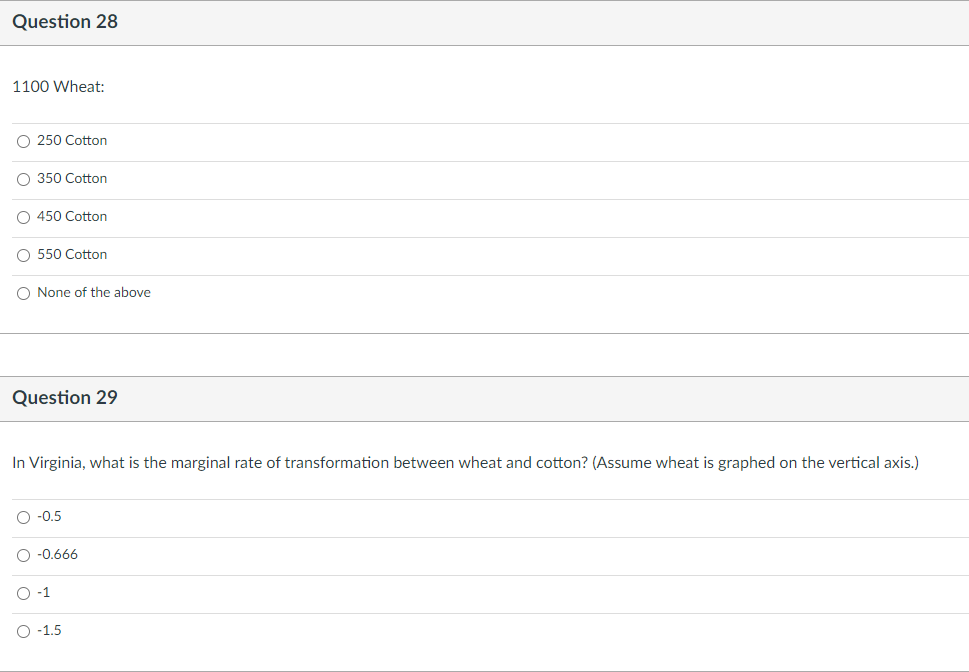Click the 550 Cotton answer label
This screenshot has width=969, height=672.
(71, 255)
